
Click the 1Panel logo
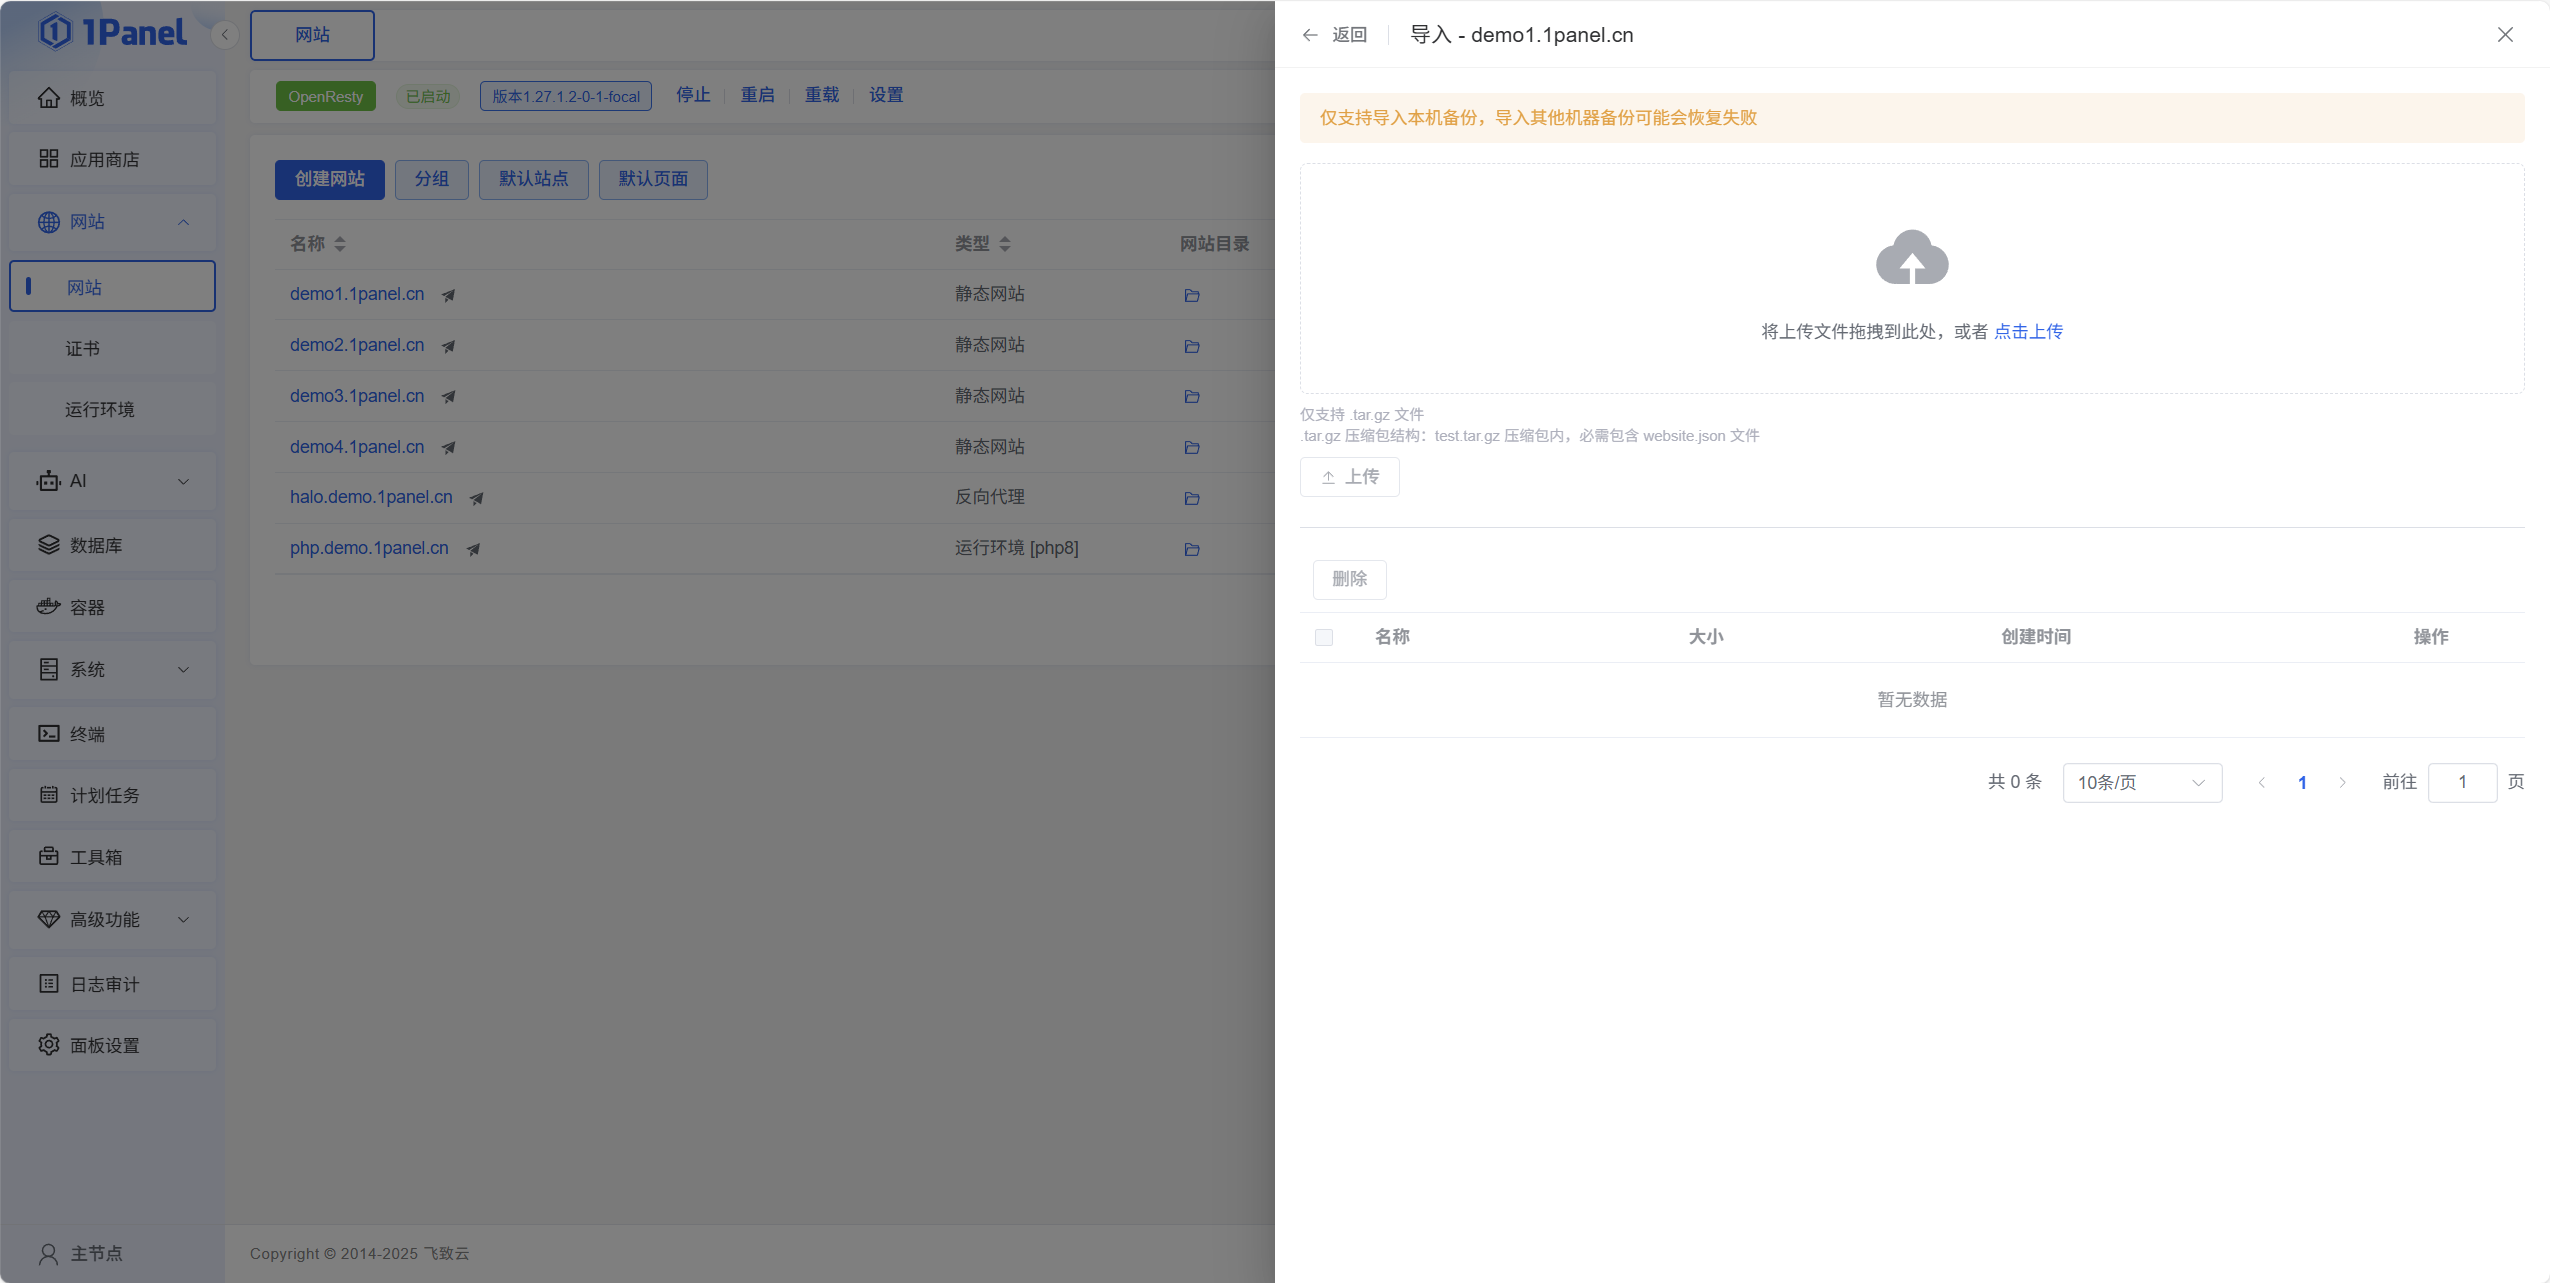pyautogui.click(x=112, y=32)
